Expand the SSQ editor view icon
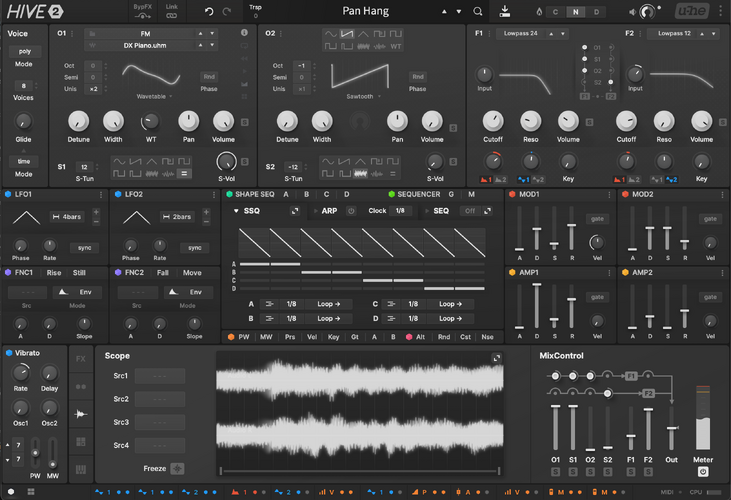 click(295, 211)
